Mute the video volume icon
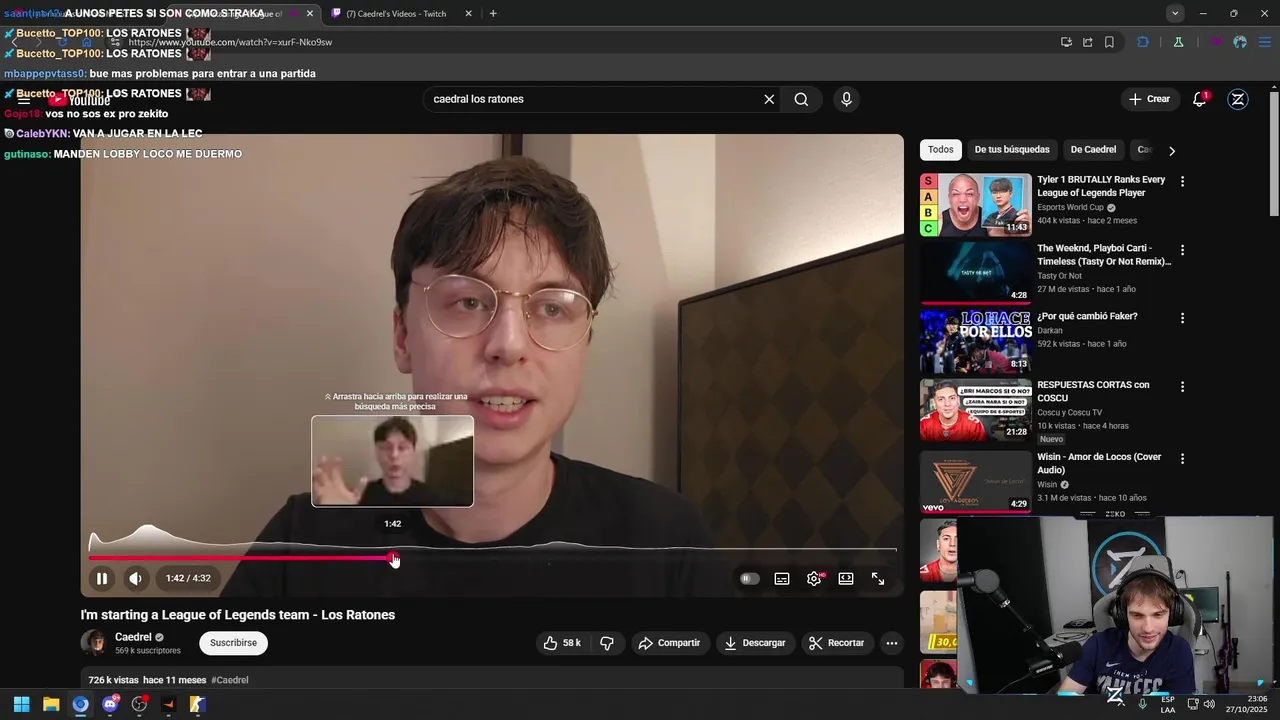 (x=135, y=578)
